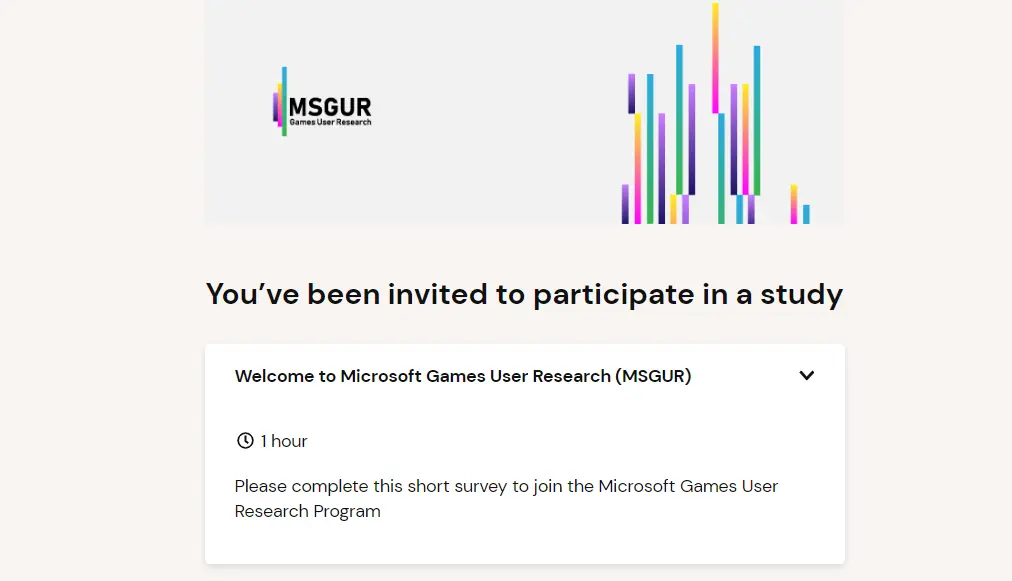Click Games User Research logo subtitle
1012x581 pixels.
tap(330, 122)
